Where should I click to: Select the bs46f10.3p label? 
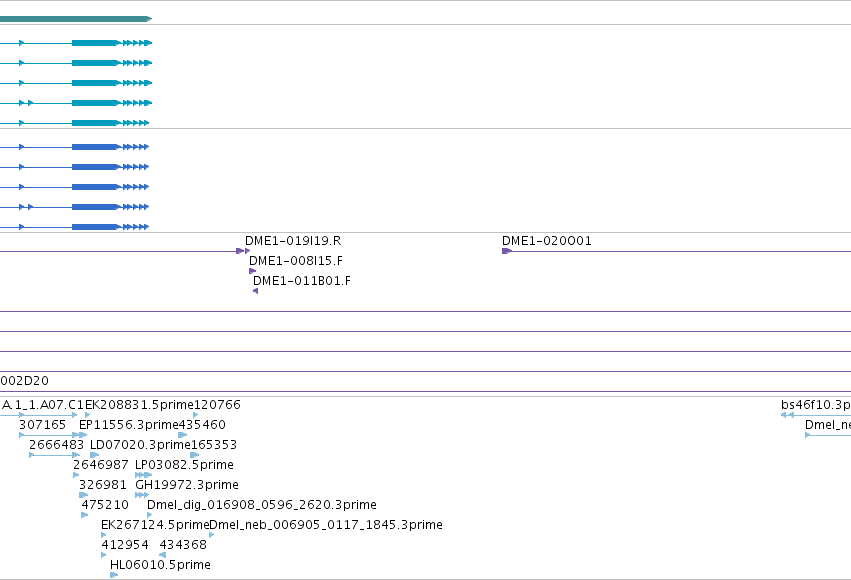click(x=816, y=405)
